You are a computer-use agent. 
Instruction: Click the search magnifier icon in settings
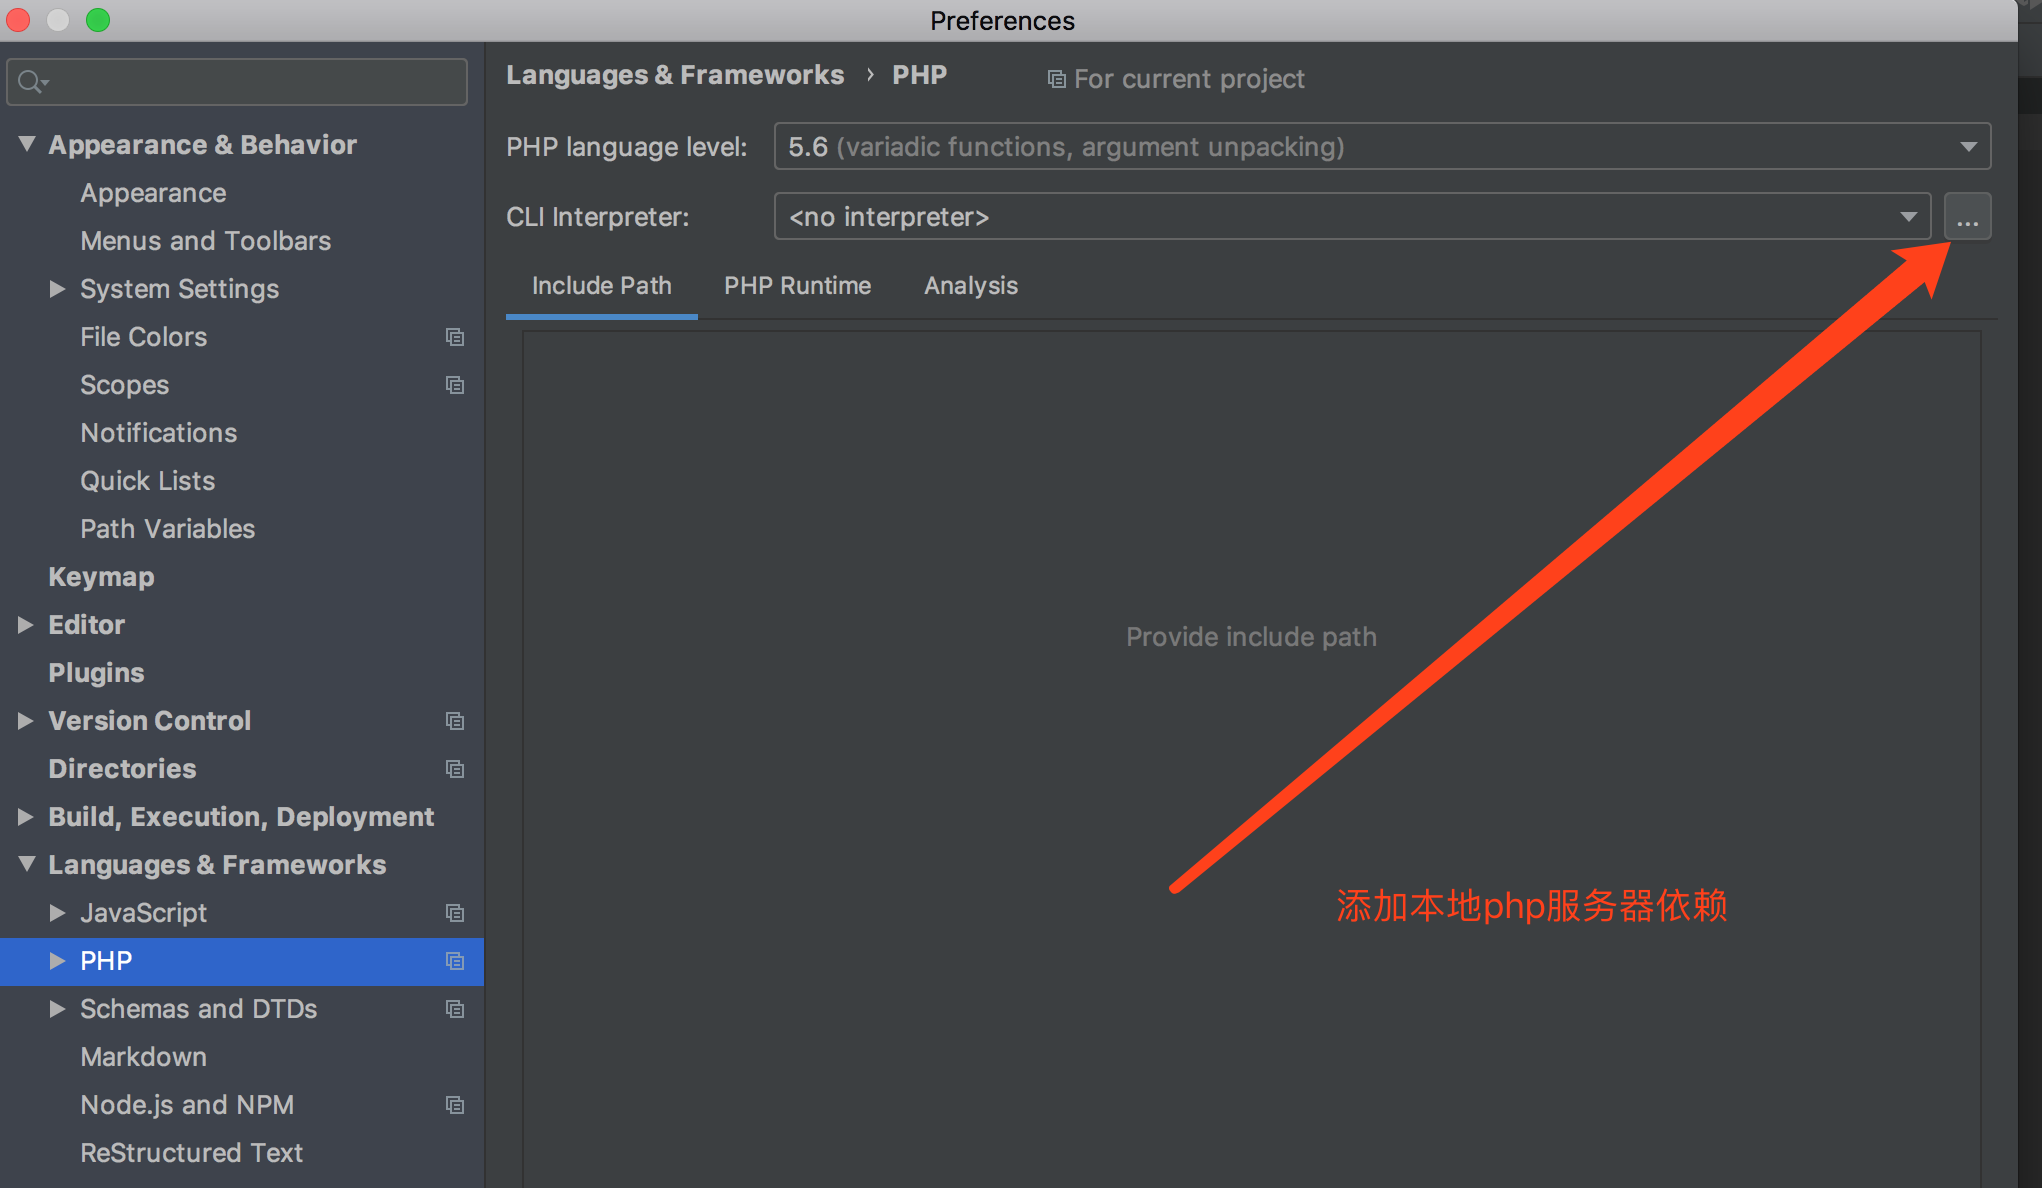pos(31,82)
